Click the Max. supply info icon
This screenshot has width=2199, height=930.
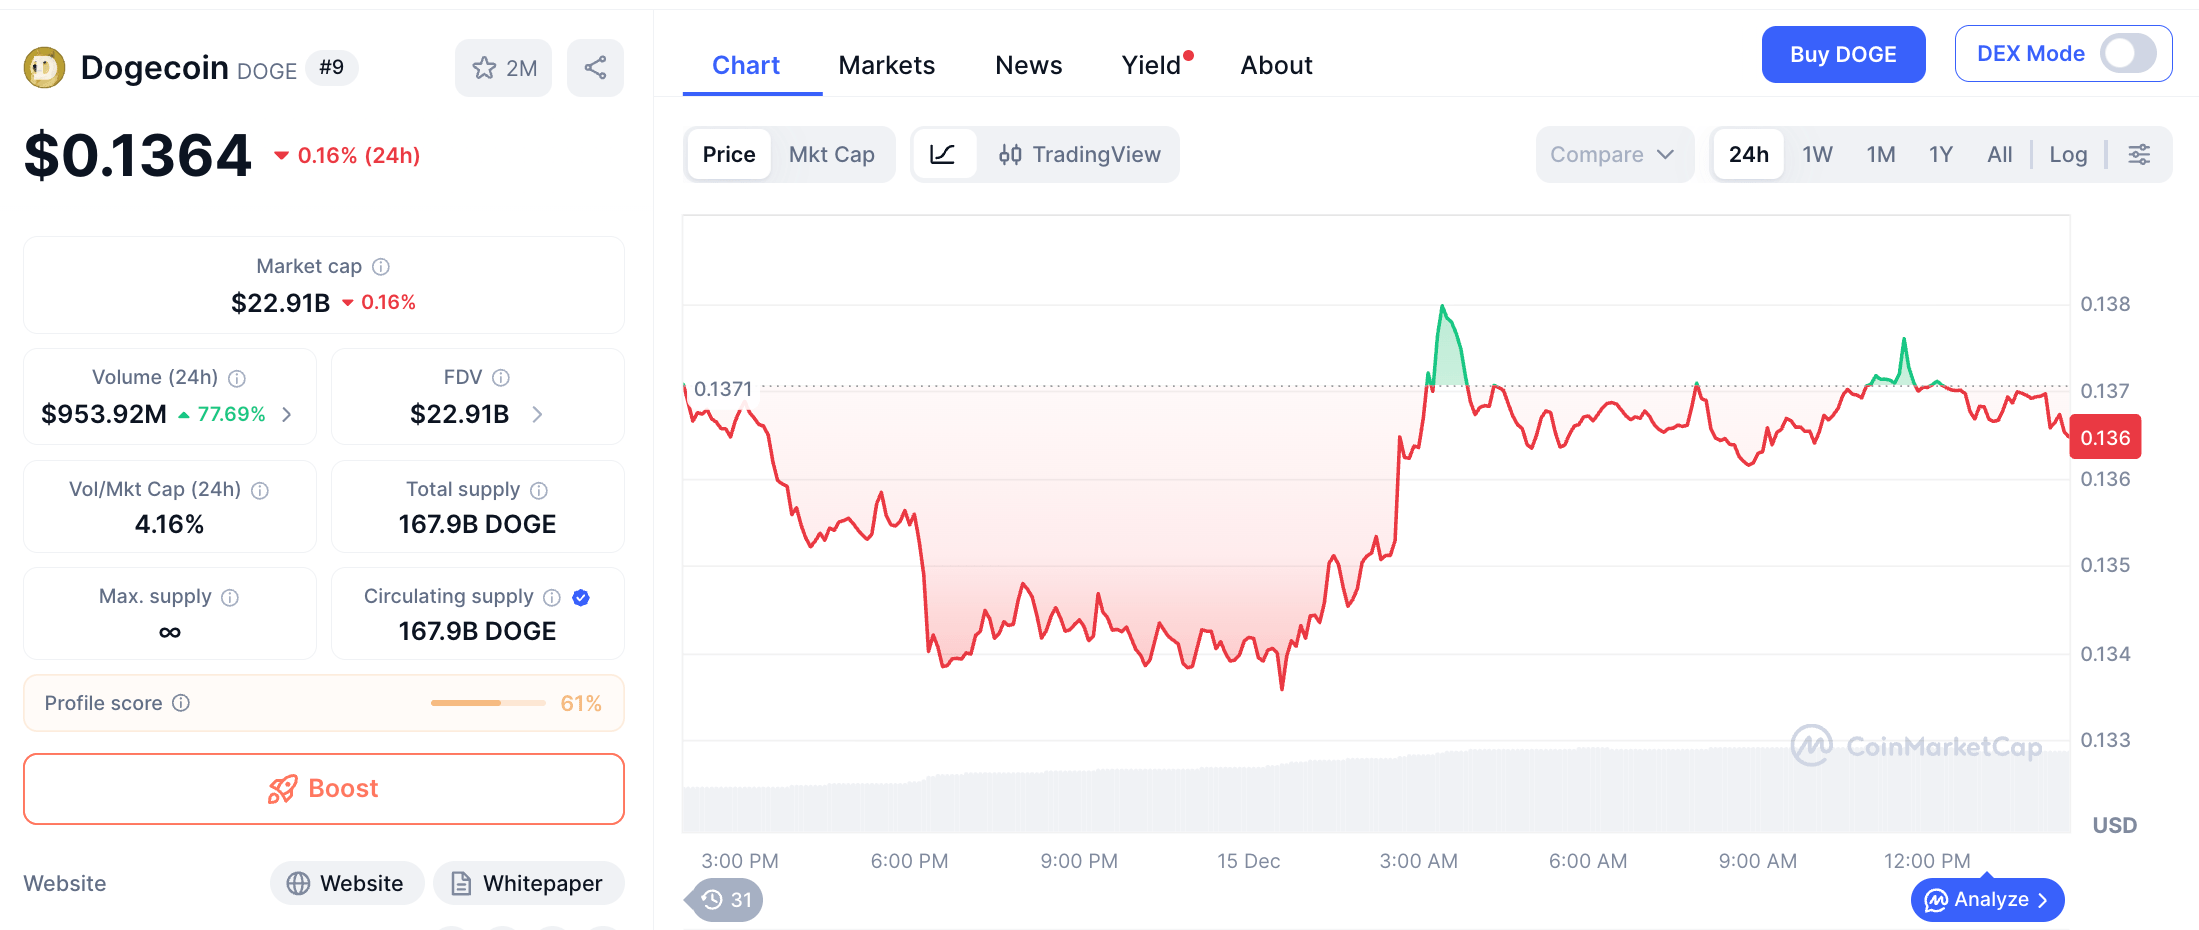pyautogui.click(x=231, y=597)
